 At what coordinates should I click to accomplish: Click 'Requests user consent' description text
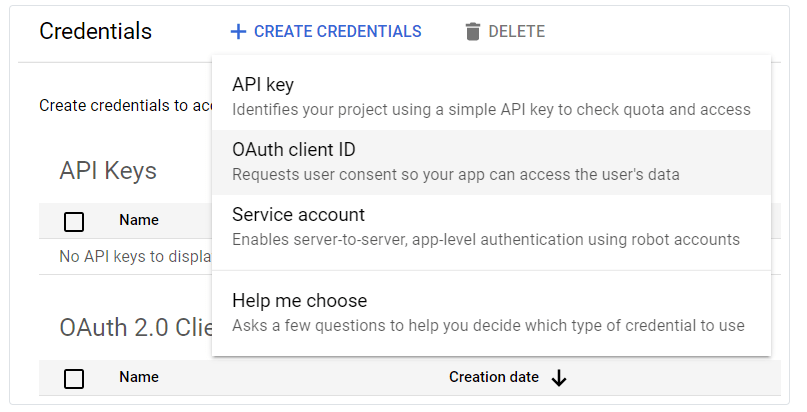tap(455, 174)
